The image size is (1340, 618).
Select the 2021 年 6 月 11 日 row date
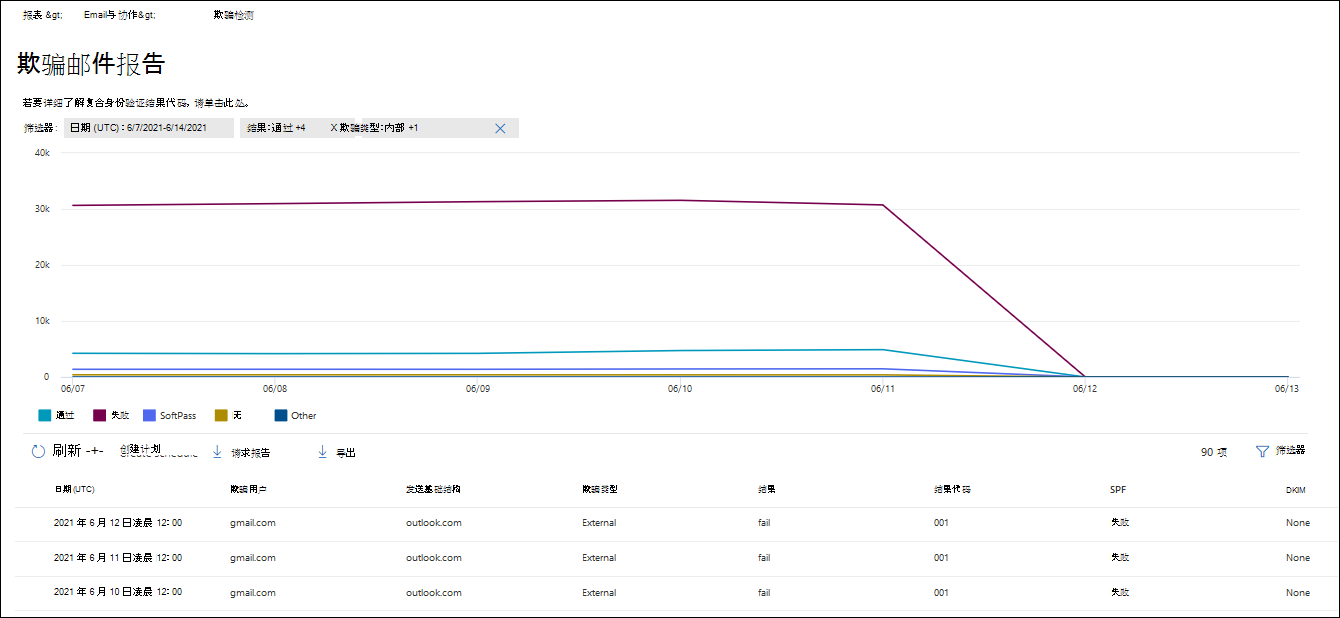pyautogui.click(x=118, y=558)
